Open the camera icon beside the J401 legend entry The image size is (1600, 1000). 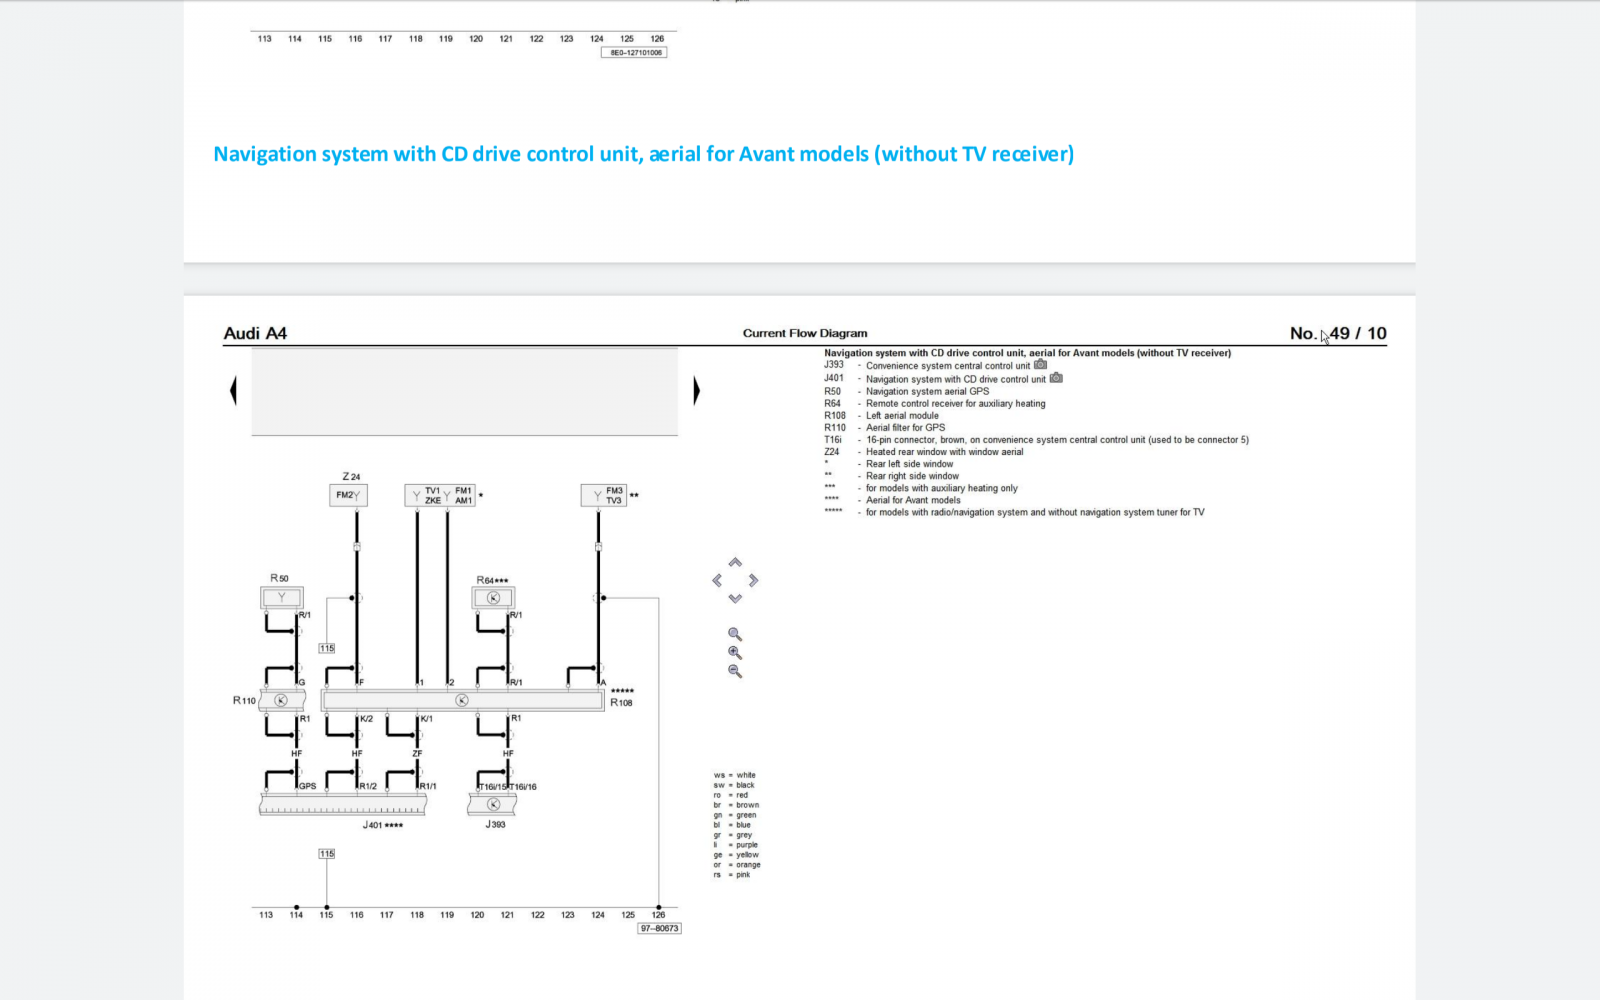point(1056,378)
